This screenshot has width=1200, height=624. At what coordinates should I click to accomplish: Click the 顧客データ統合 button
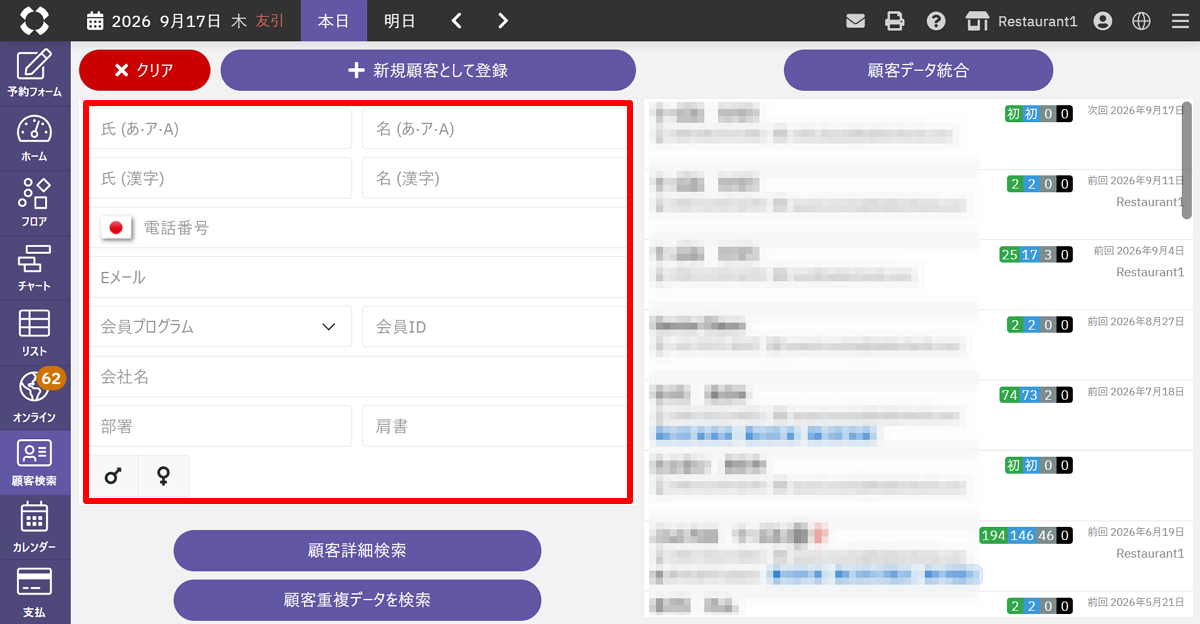coord(918,70)
